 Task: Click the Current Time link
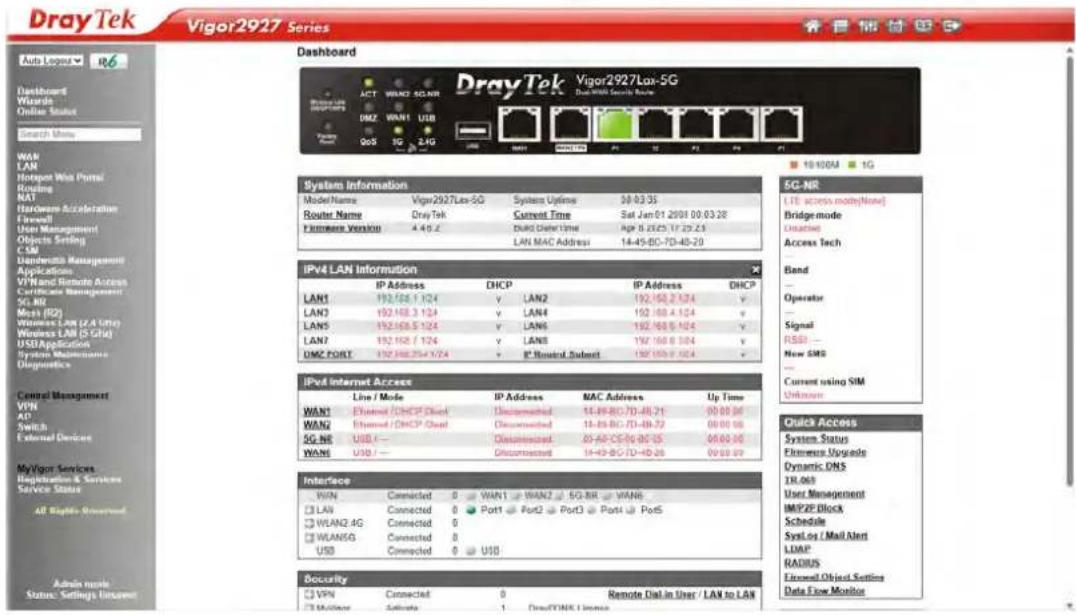point(542,215)
